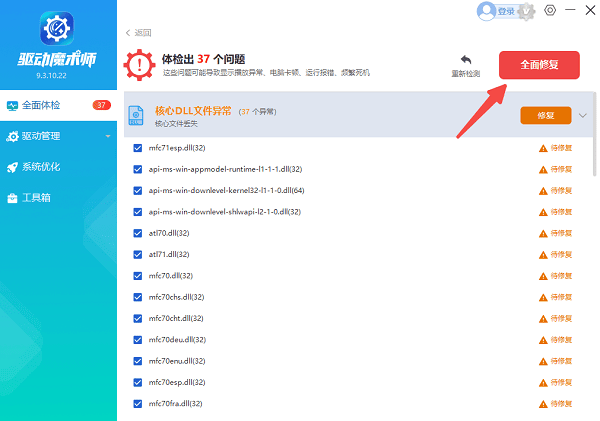Collapse the 核心DLL文件异常 section chevron

click(x=583, y=116)
